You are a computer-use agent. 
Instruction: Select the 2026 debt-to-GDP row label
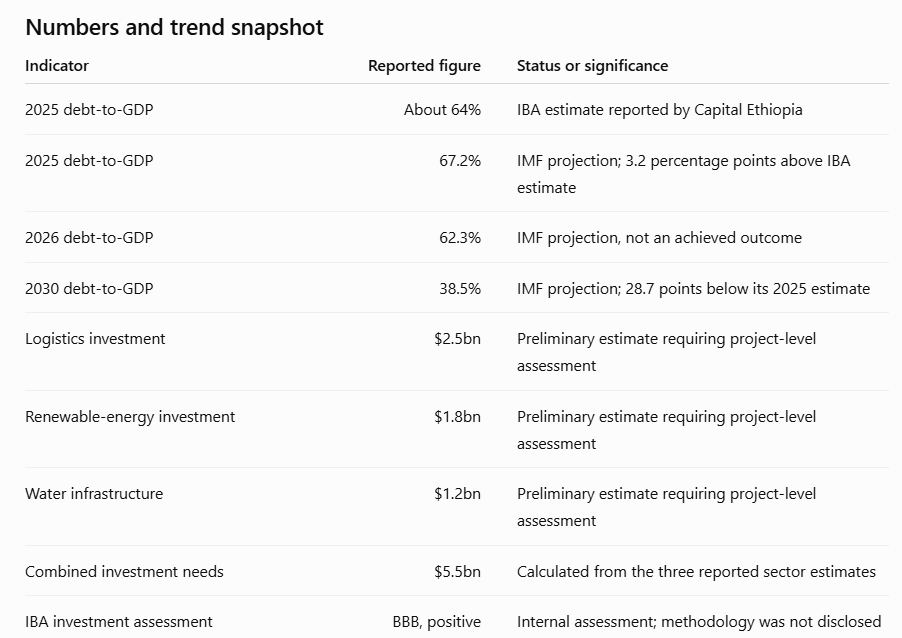point(89,238)
